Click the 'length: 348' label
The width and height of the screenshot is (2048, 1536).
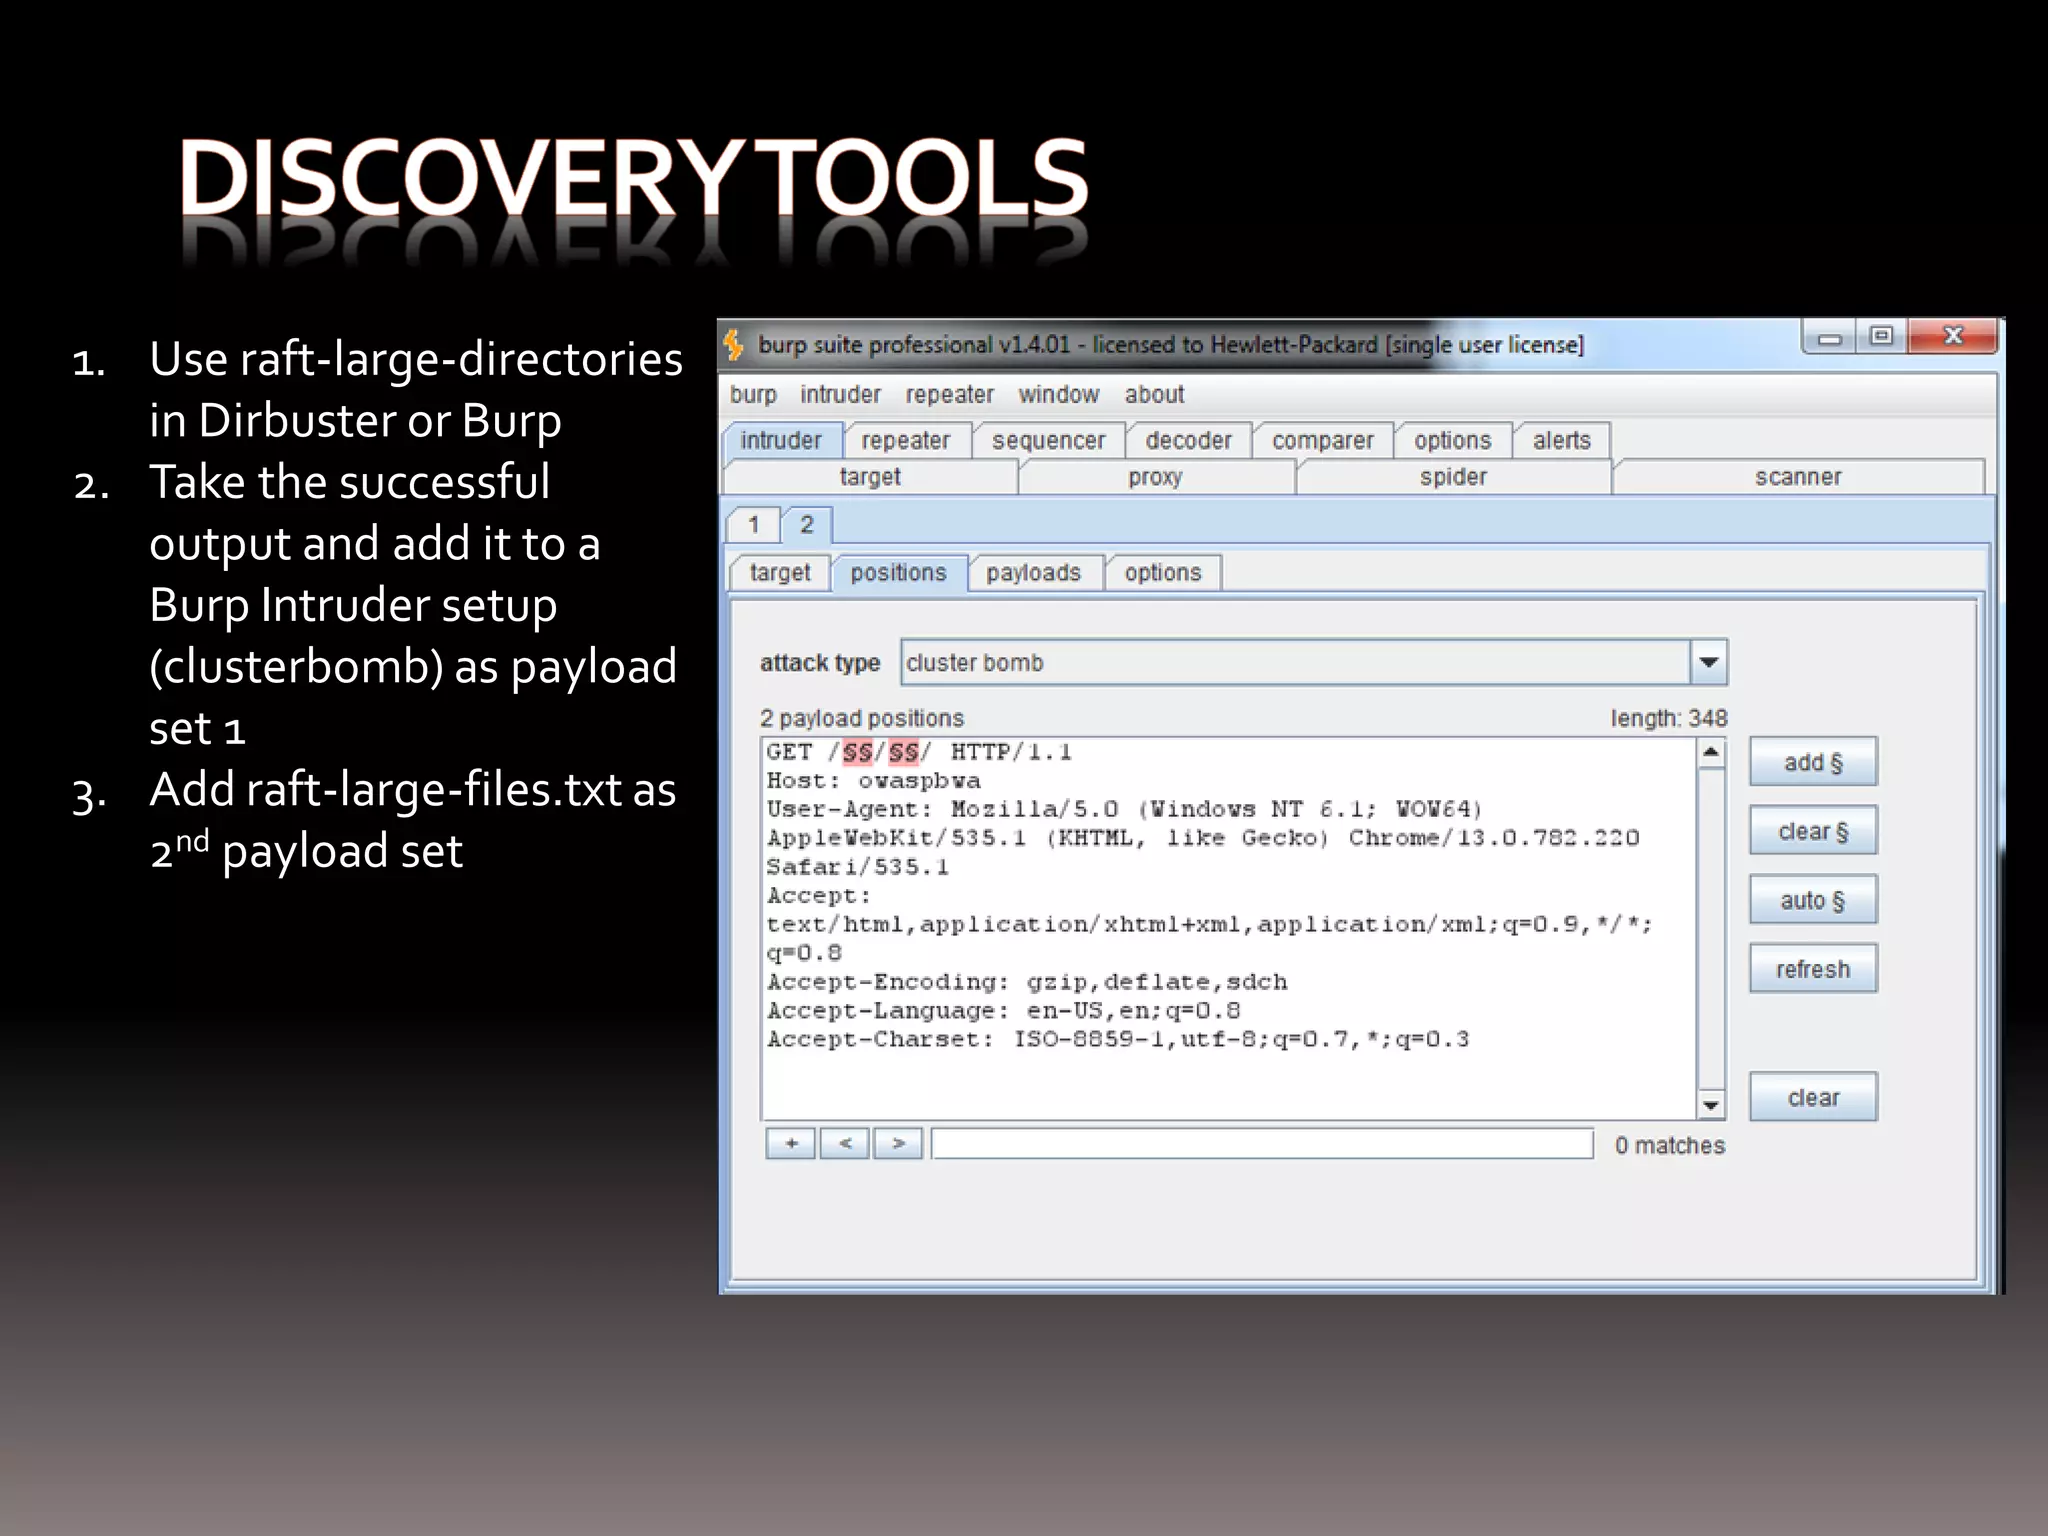click(x=1669, y=718)
